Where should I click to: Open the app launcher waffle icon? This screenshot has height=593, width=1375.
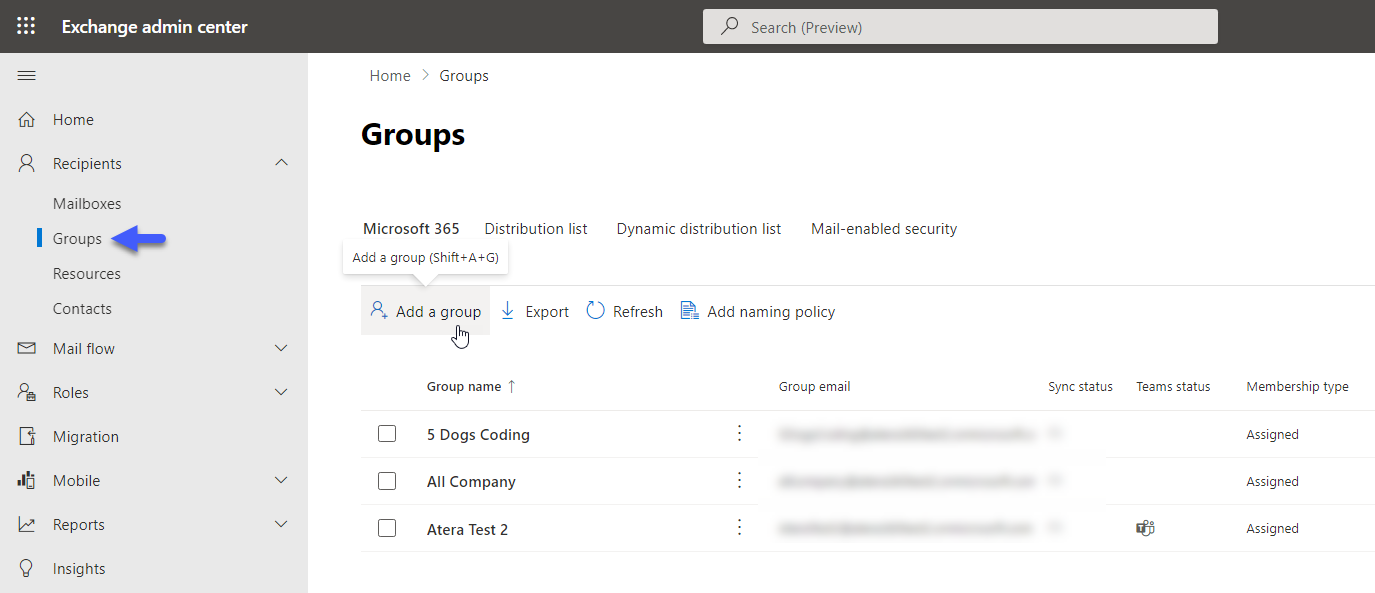click(x=26, y=27)
